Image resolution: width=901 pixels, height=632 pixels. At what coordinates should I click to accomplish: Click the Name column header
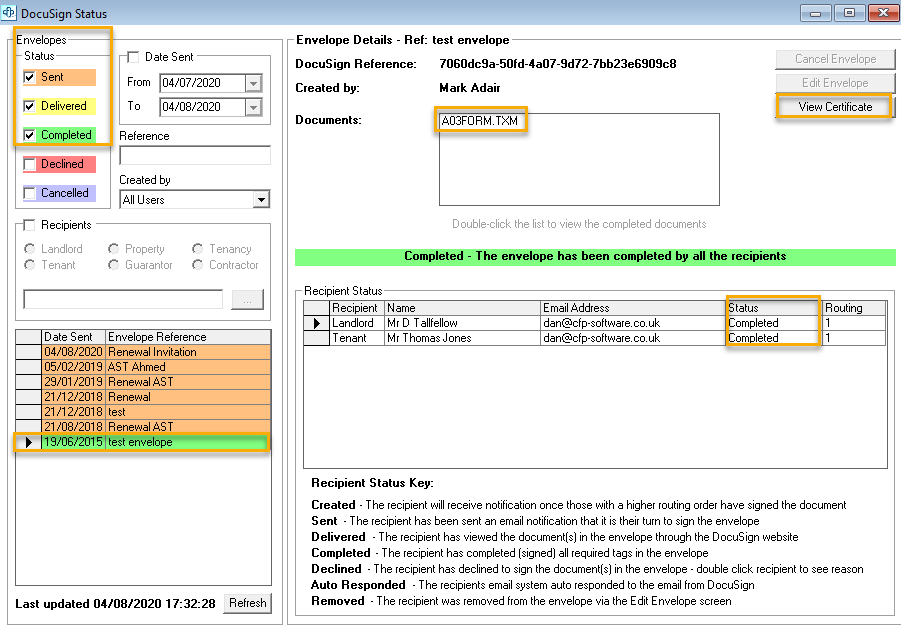(x=463, y=308)
